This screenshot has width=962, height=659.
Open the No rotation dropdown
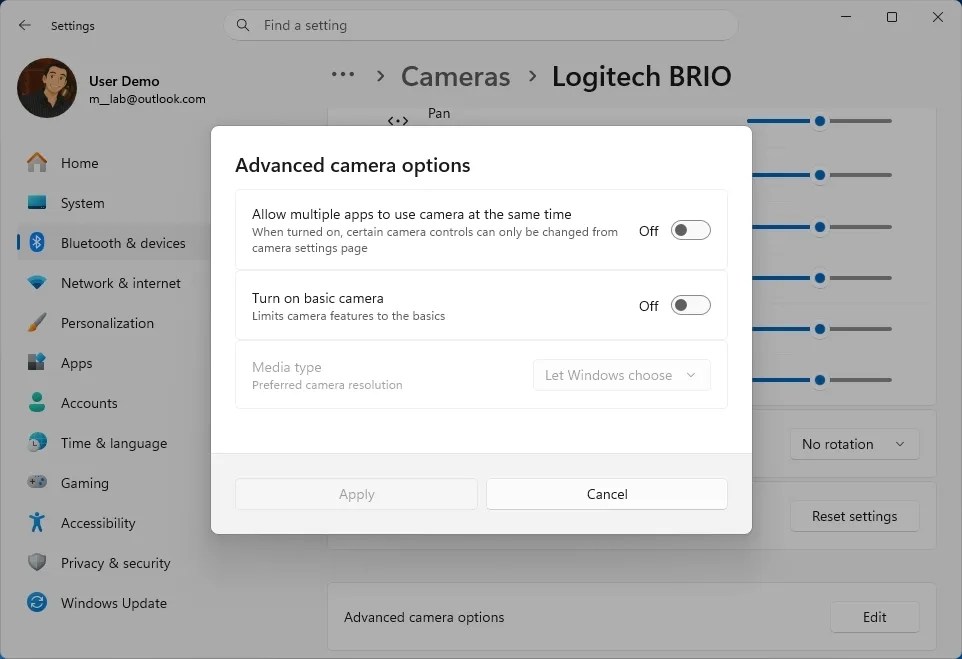pos(855,444)
